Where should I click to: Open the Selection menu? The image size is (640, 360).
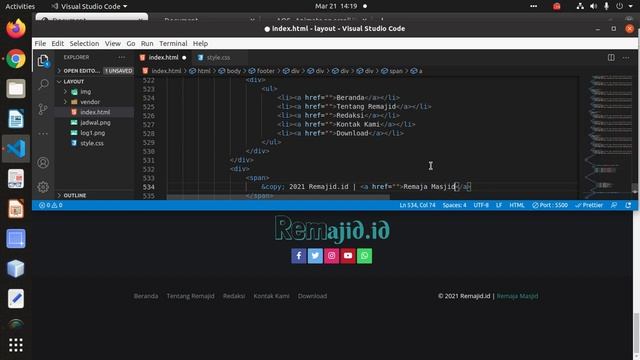pos(84,43)
